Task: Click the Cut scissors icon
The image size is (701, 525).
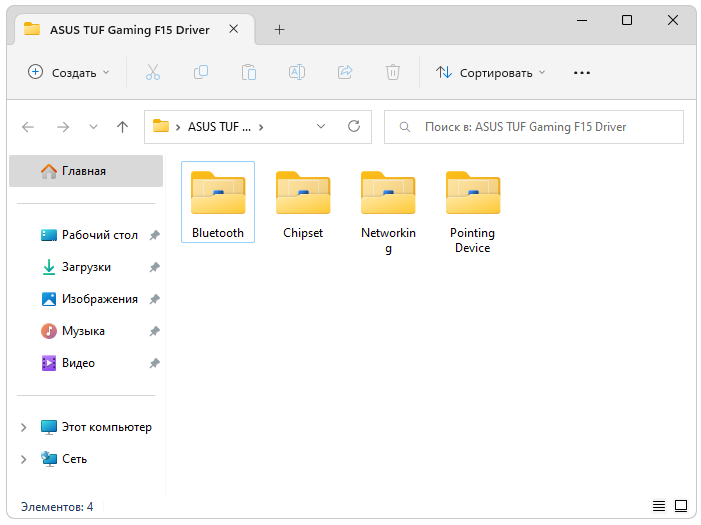Action: (152, 72)
